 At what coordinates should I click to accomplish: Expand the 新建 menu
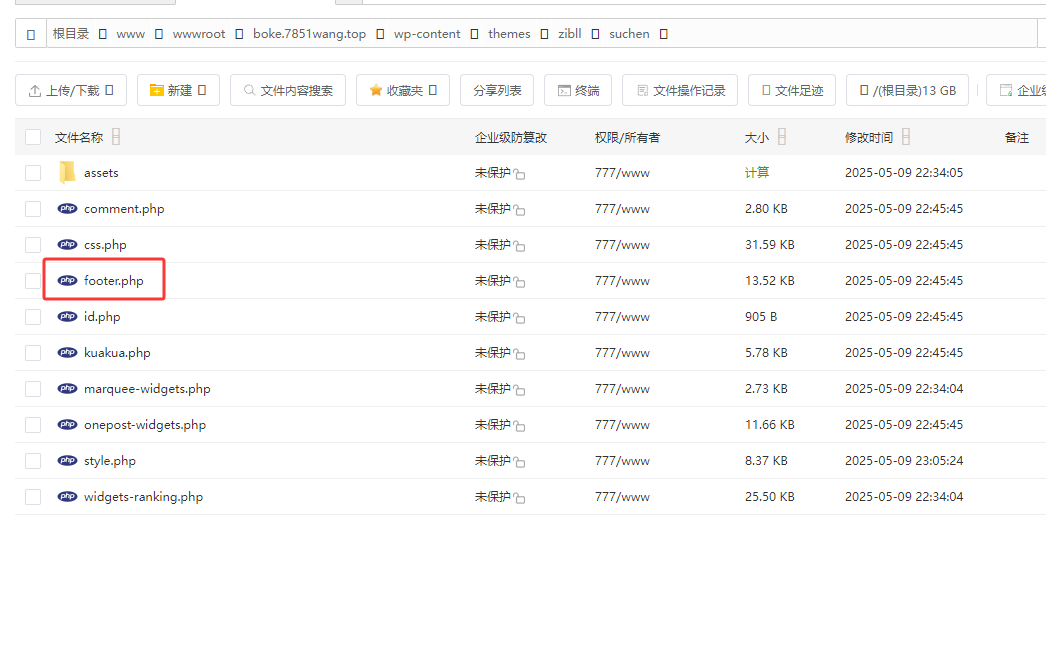pyautogui.click(x=178, y=91)
